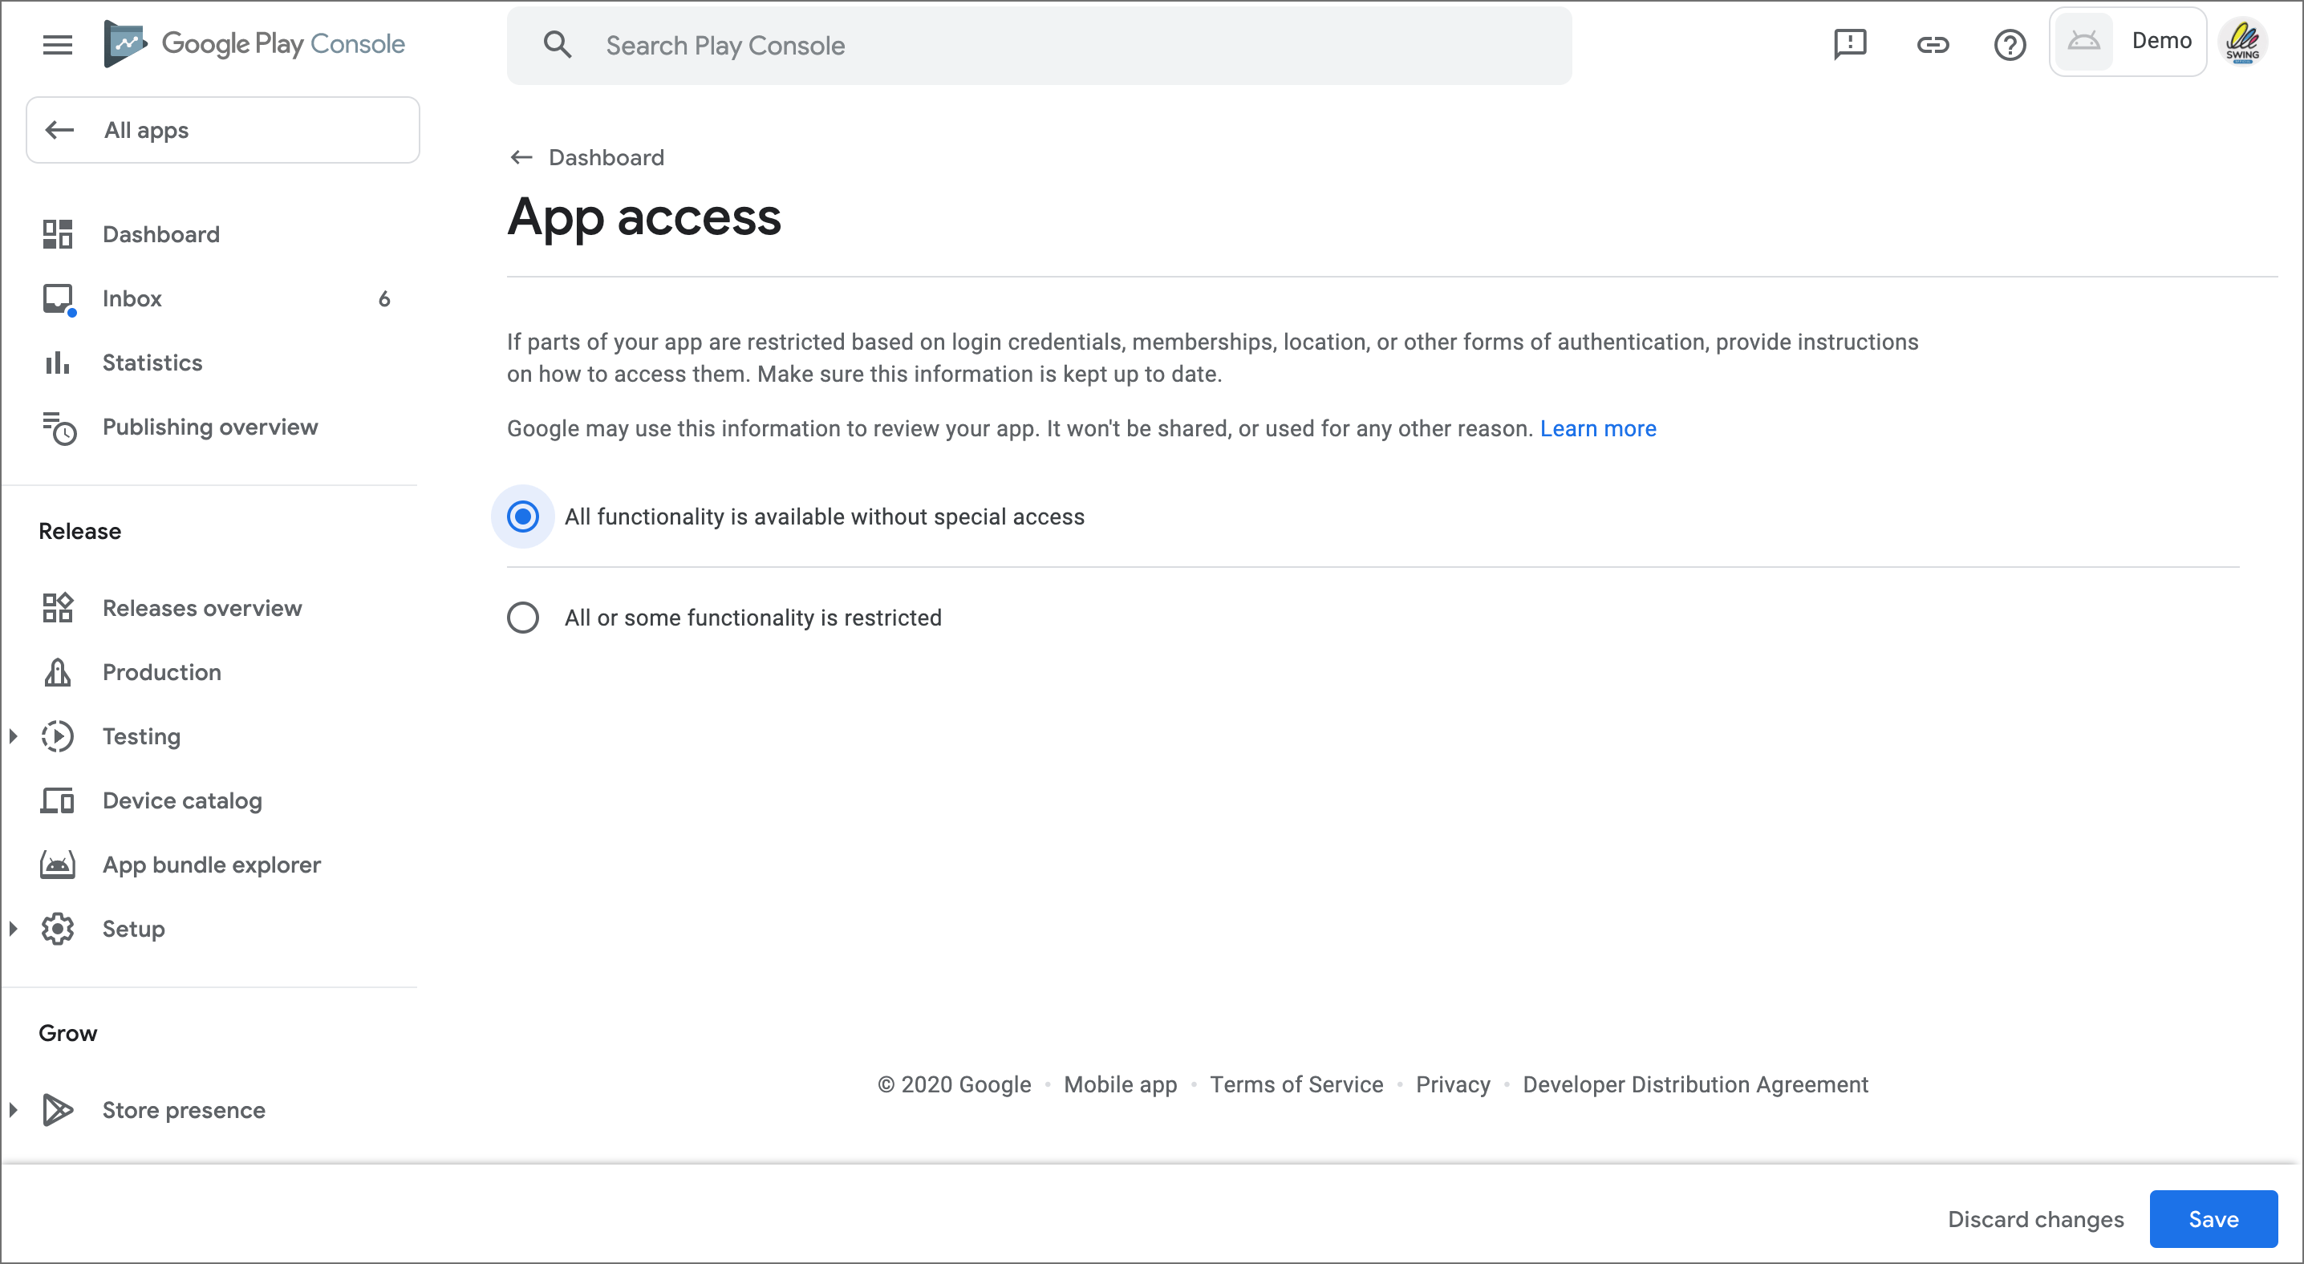This screenshot has width=2304, height=1264.
Task: Select All or some functionality is restricted
Action: point(523,618)
